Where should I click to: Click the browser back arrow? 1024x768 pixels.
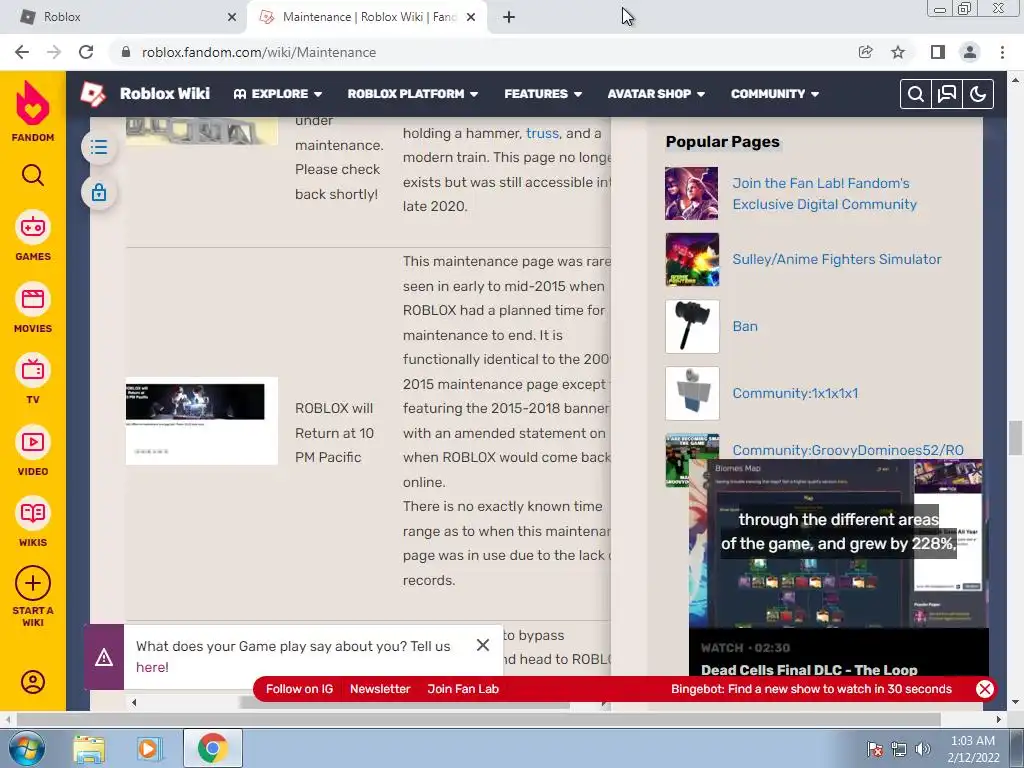pos(22,52)
